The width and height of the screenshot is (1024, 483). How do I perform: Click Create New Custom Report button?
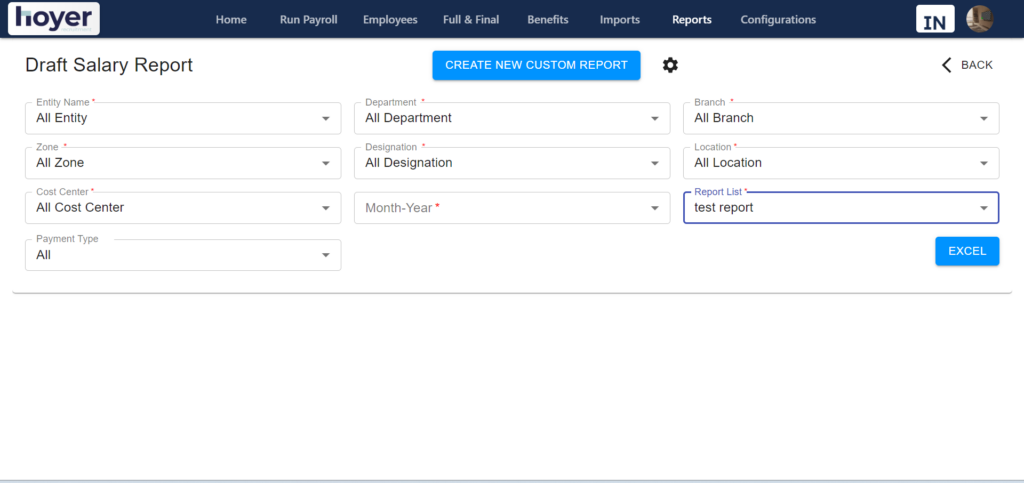(536, 65)
